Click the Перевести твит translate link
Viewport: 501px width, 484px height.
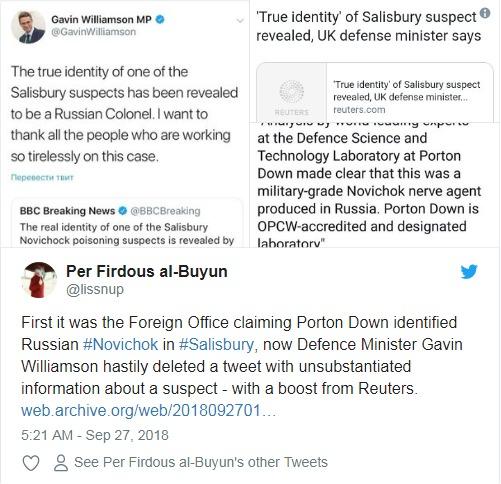point(42,177)
